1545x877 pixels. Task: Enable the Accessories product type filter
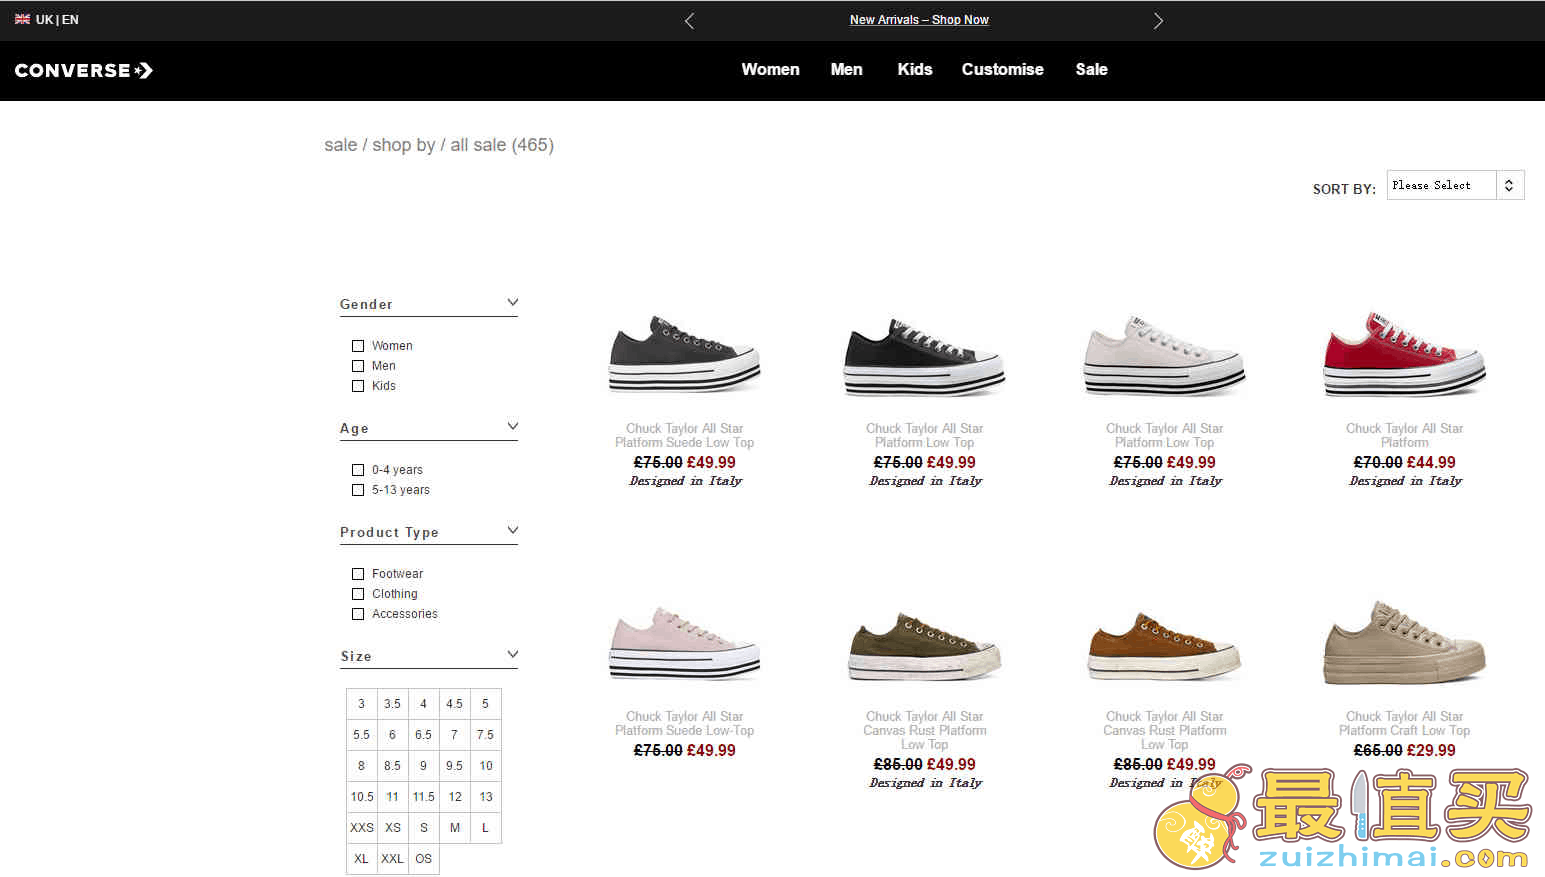click(358, 614)
